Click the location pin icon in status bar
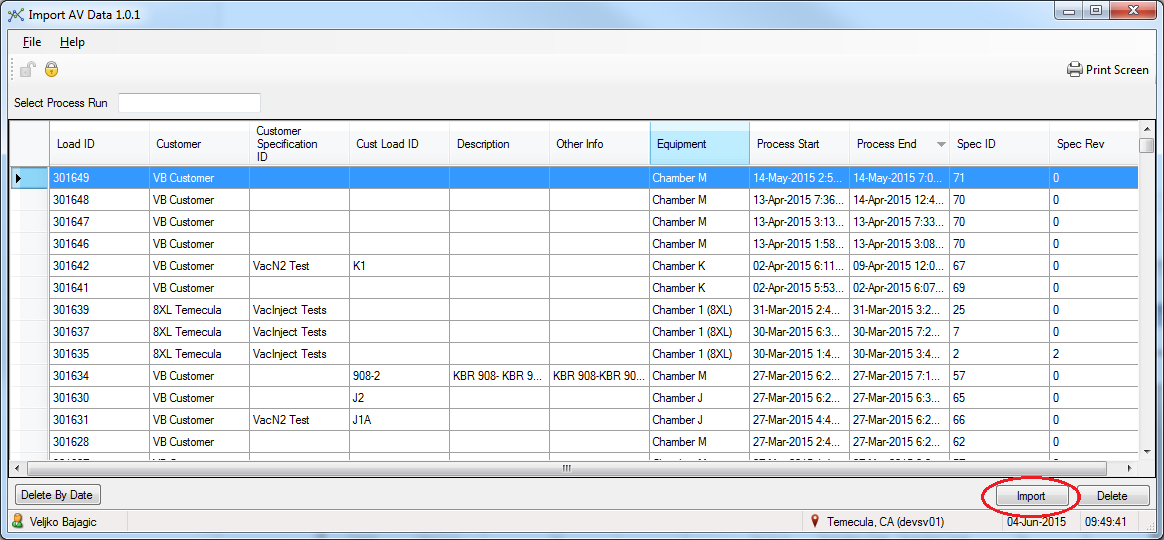 815,521
